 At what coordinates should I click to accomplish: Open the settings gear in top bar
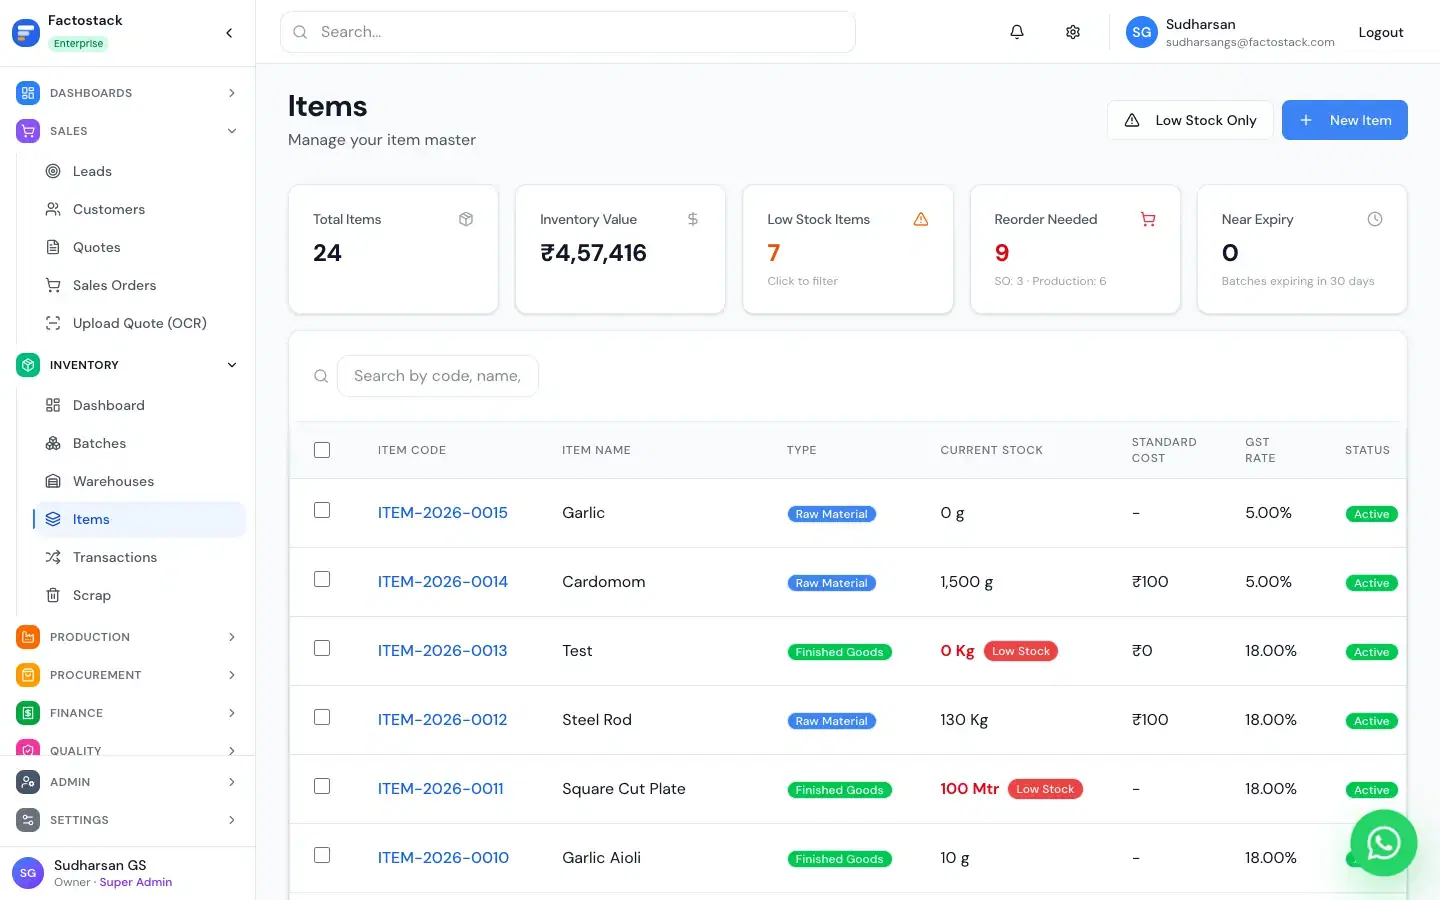coord(1073,32)
